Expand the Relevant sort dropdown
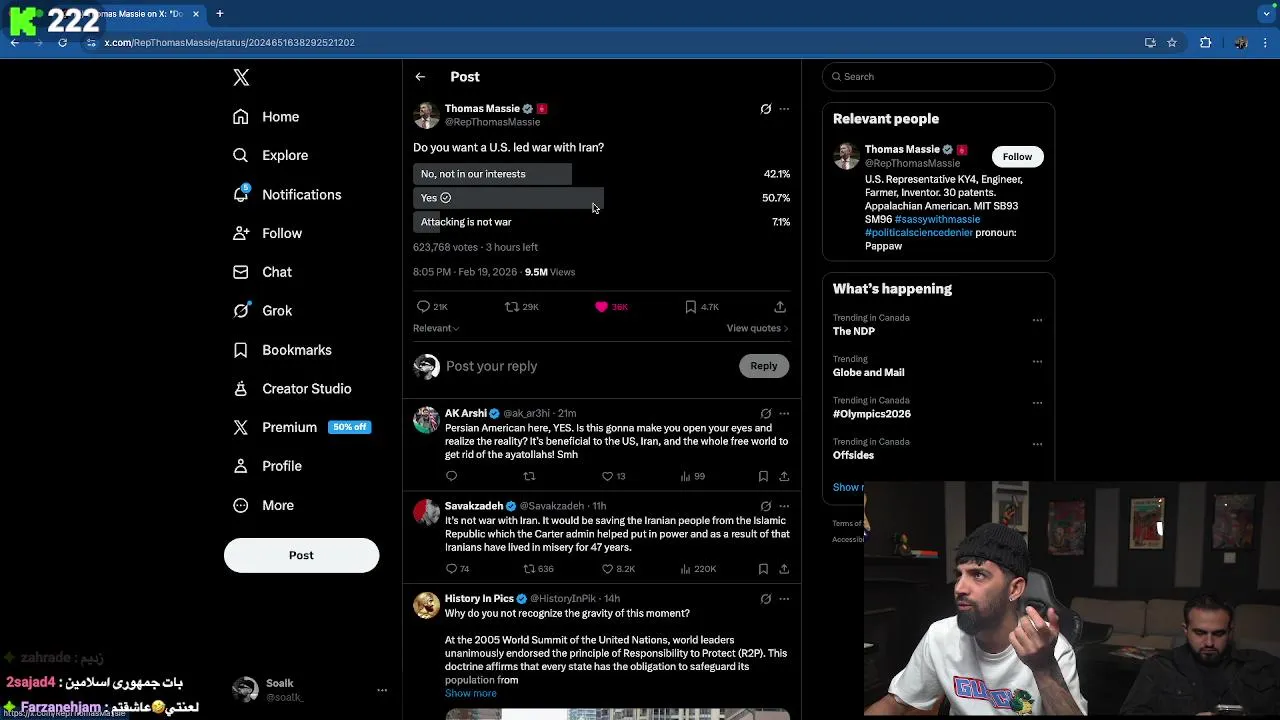The height and width of the screenshot is (720, 1280). (x=436, y=328)
